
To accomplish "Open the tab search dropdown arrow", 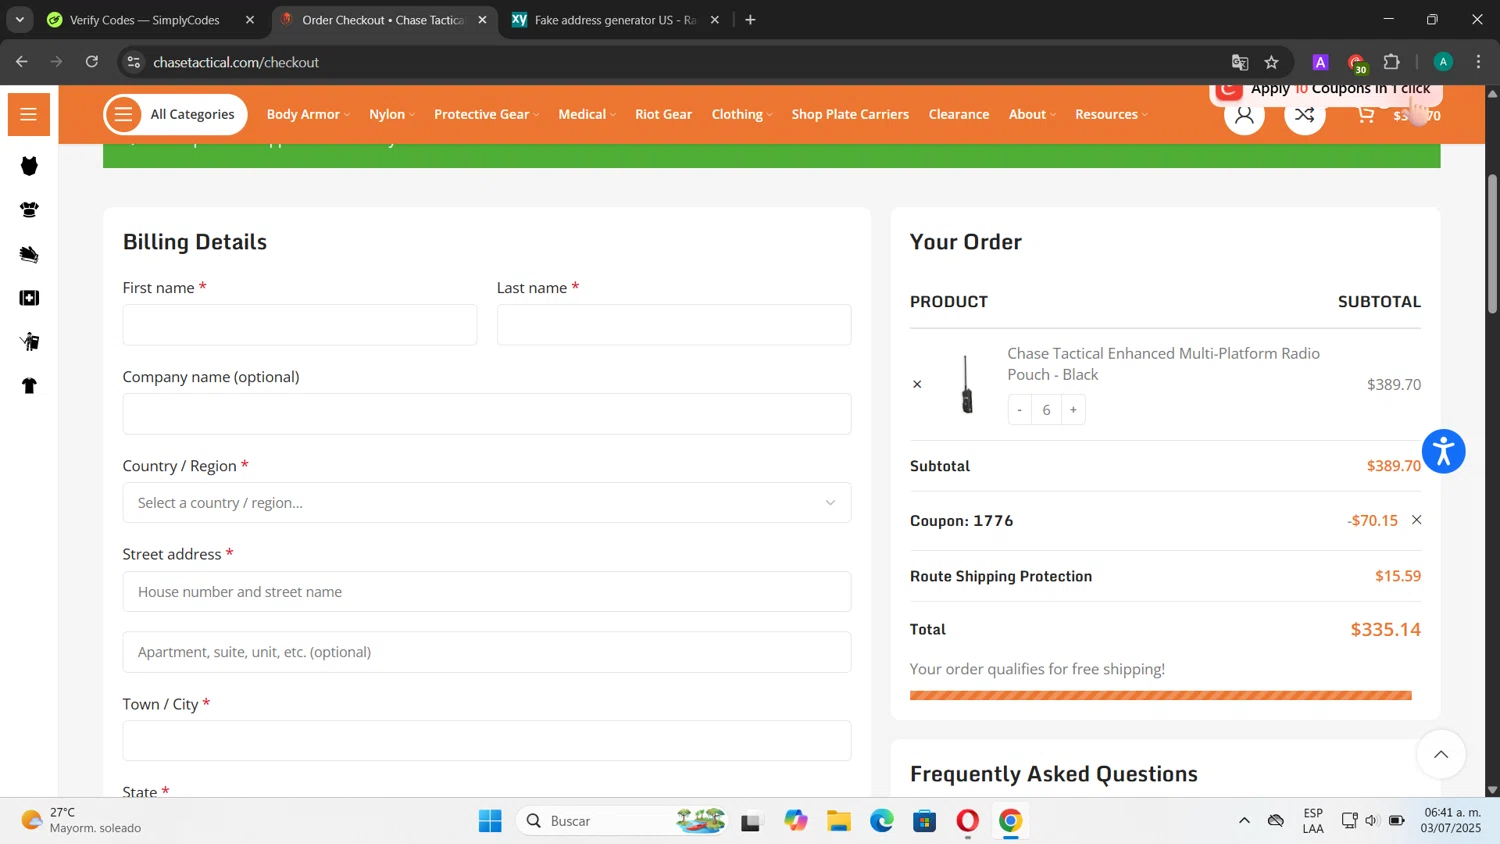I will (19, 20).
